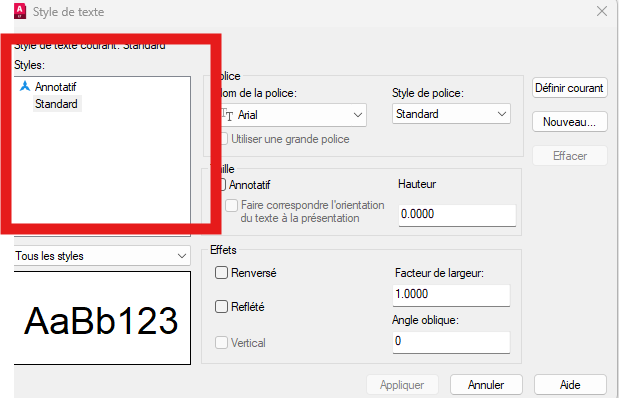
Task: Open the Arial font name dropdown
Action: (x=294, y=115)
